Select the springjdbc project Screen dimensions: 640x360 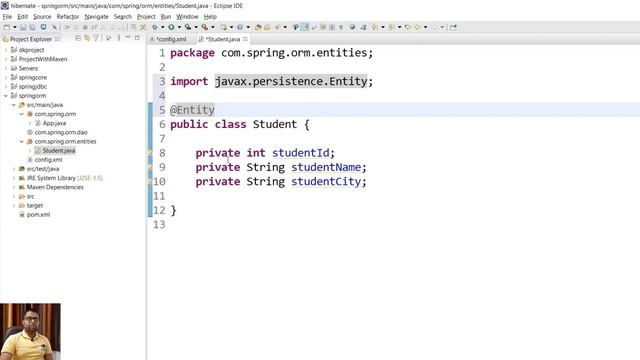29,87
